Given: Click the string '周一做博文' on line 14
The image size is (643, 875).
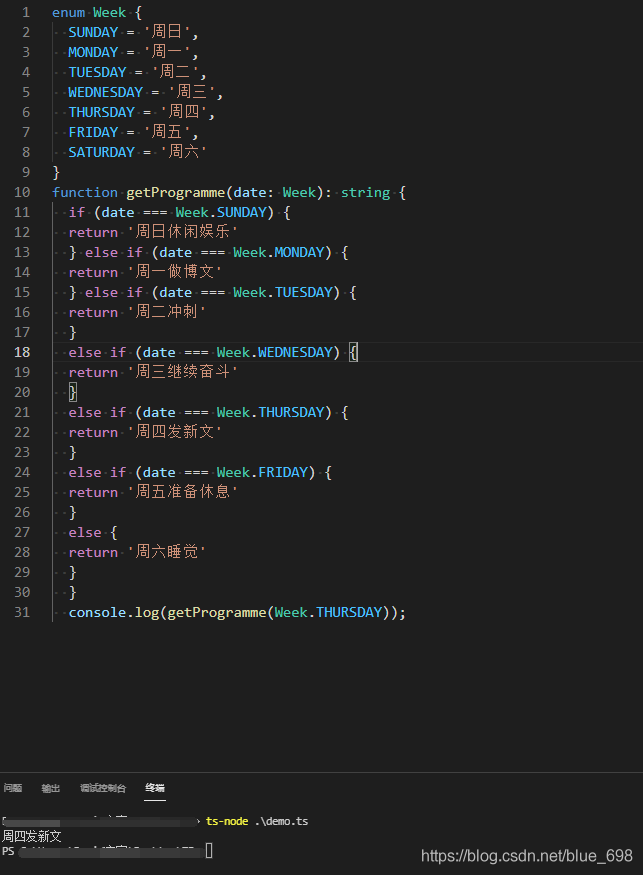Looking at the screenshot, I should [x=175, y=272].
